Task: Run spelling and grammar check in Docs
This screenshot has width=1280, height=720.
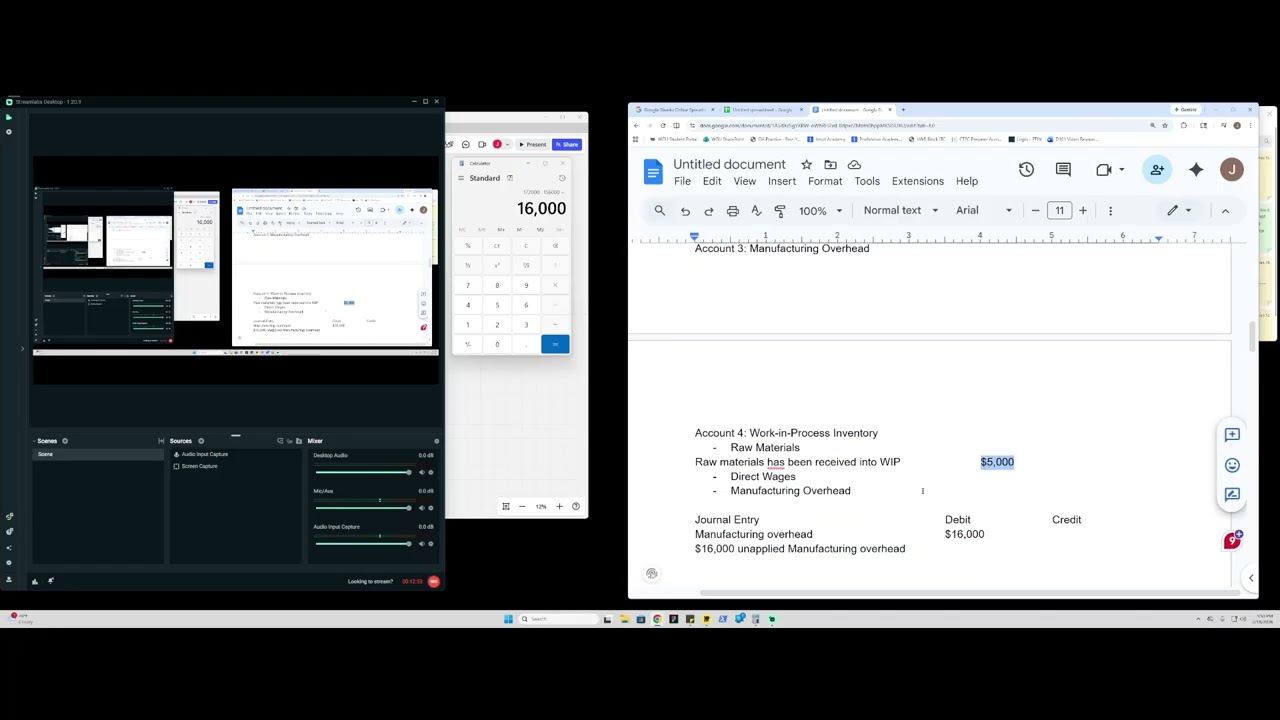Action: pyautogui.click(x=756, y=211)
